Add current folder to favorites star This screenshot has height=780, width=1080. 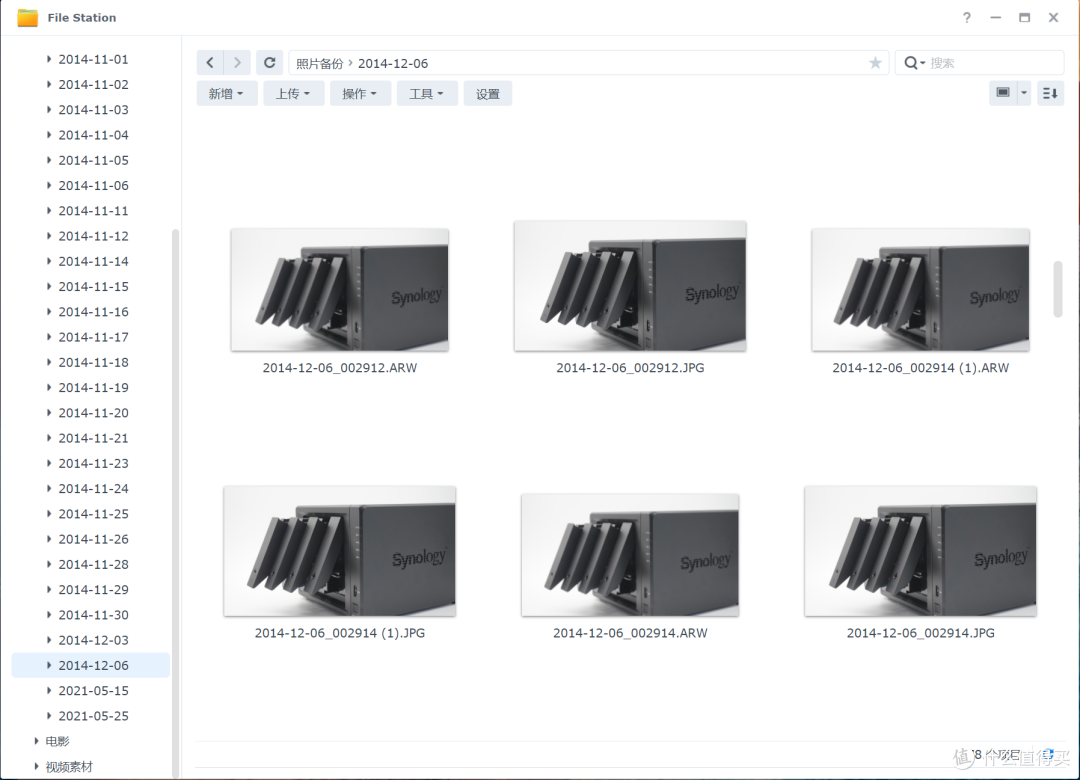[875, 63]
